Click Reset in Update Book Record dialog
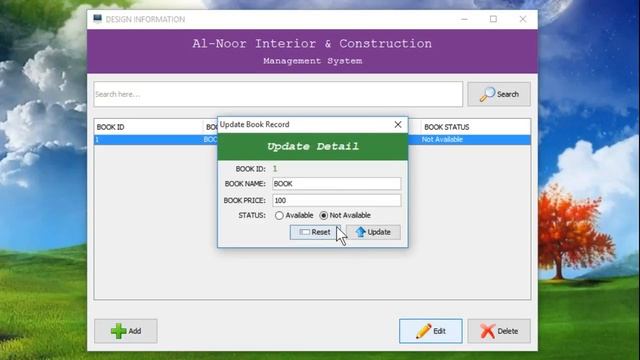This screenshot has width=640, height=360. click(x=315, y=232)
